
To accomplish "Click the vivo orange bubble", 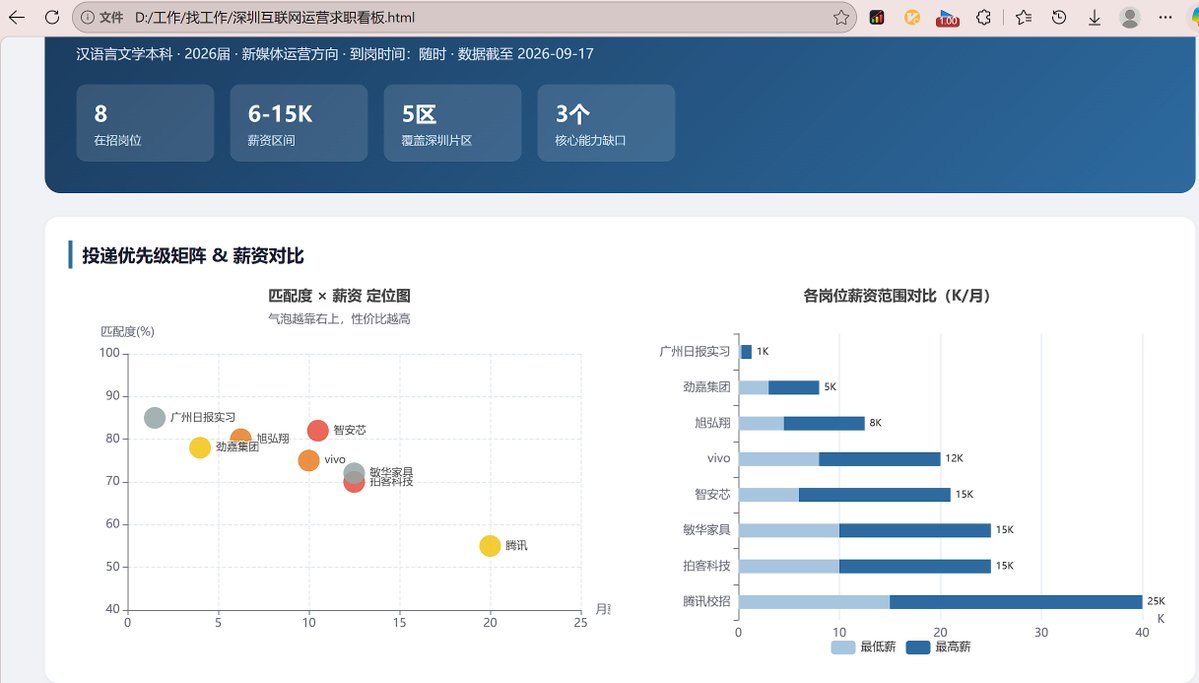I will (x=308, y=460).
